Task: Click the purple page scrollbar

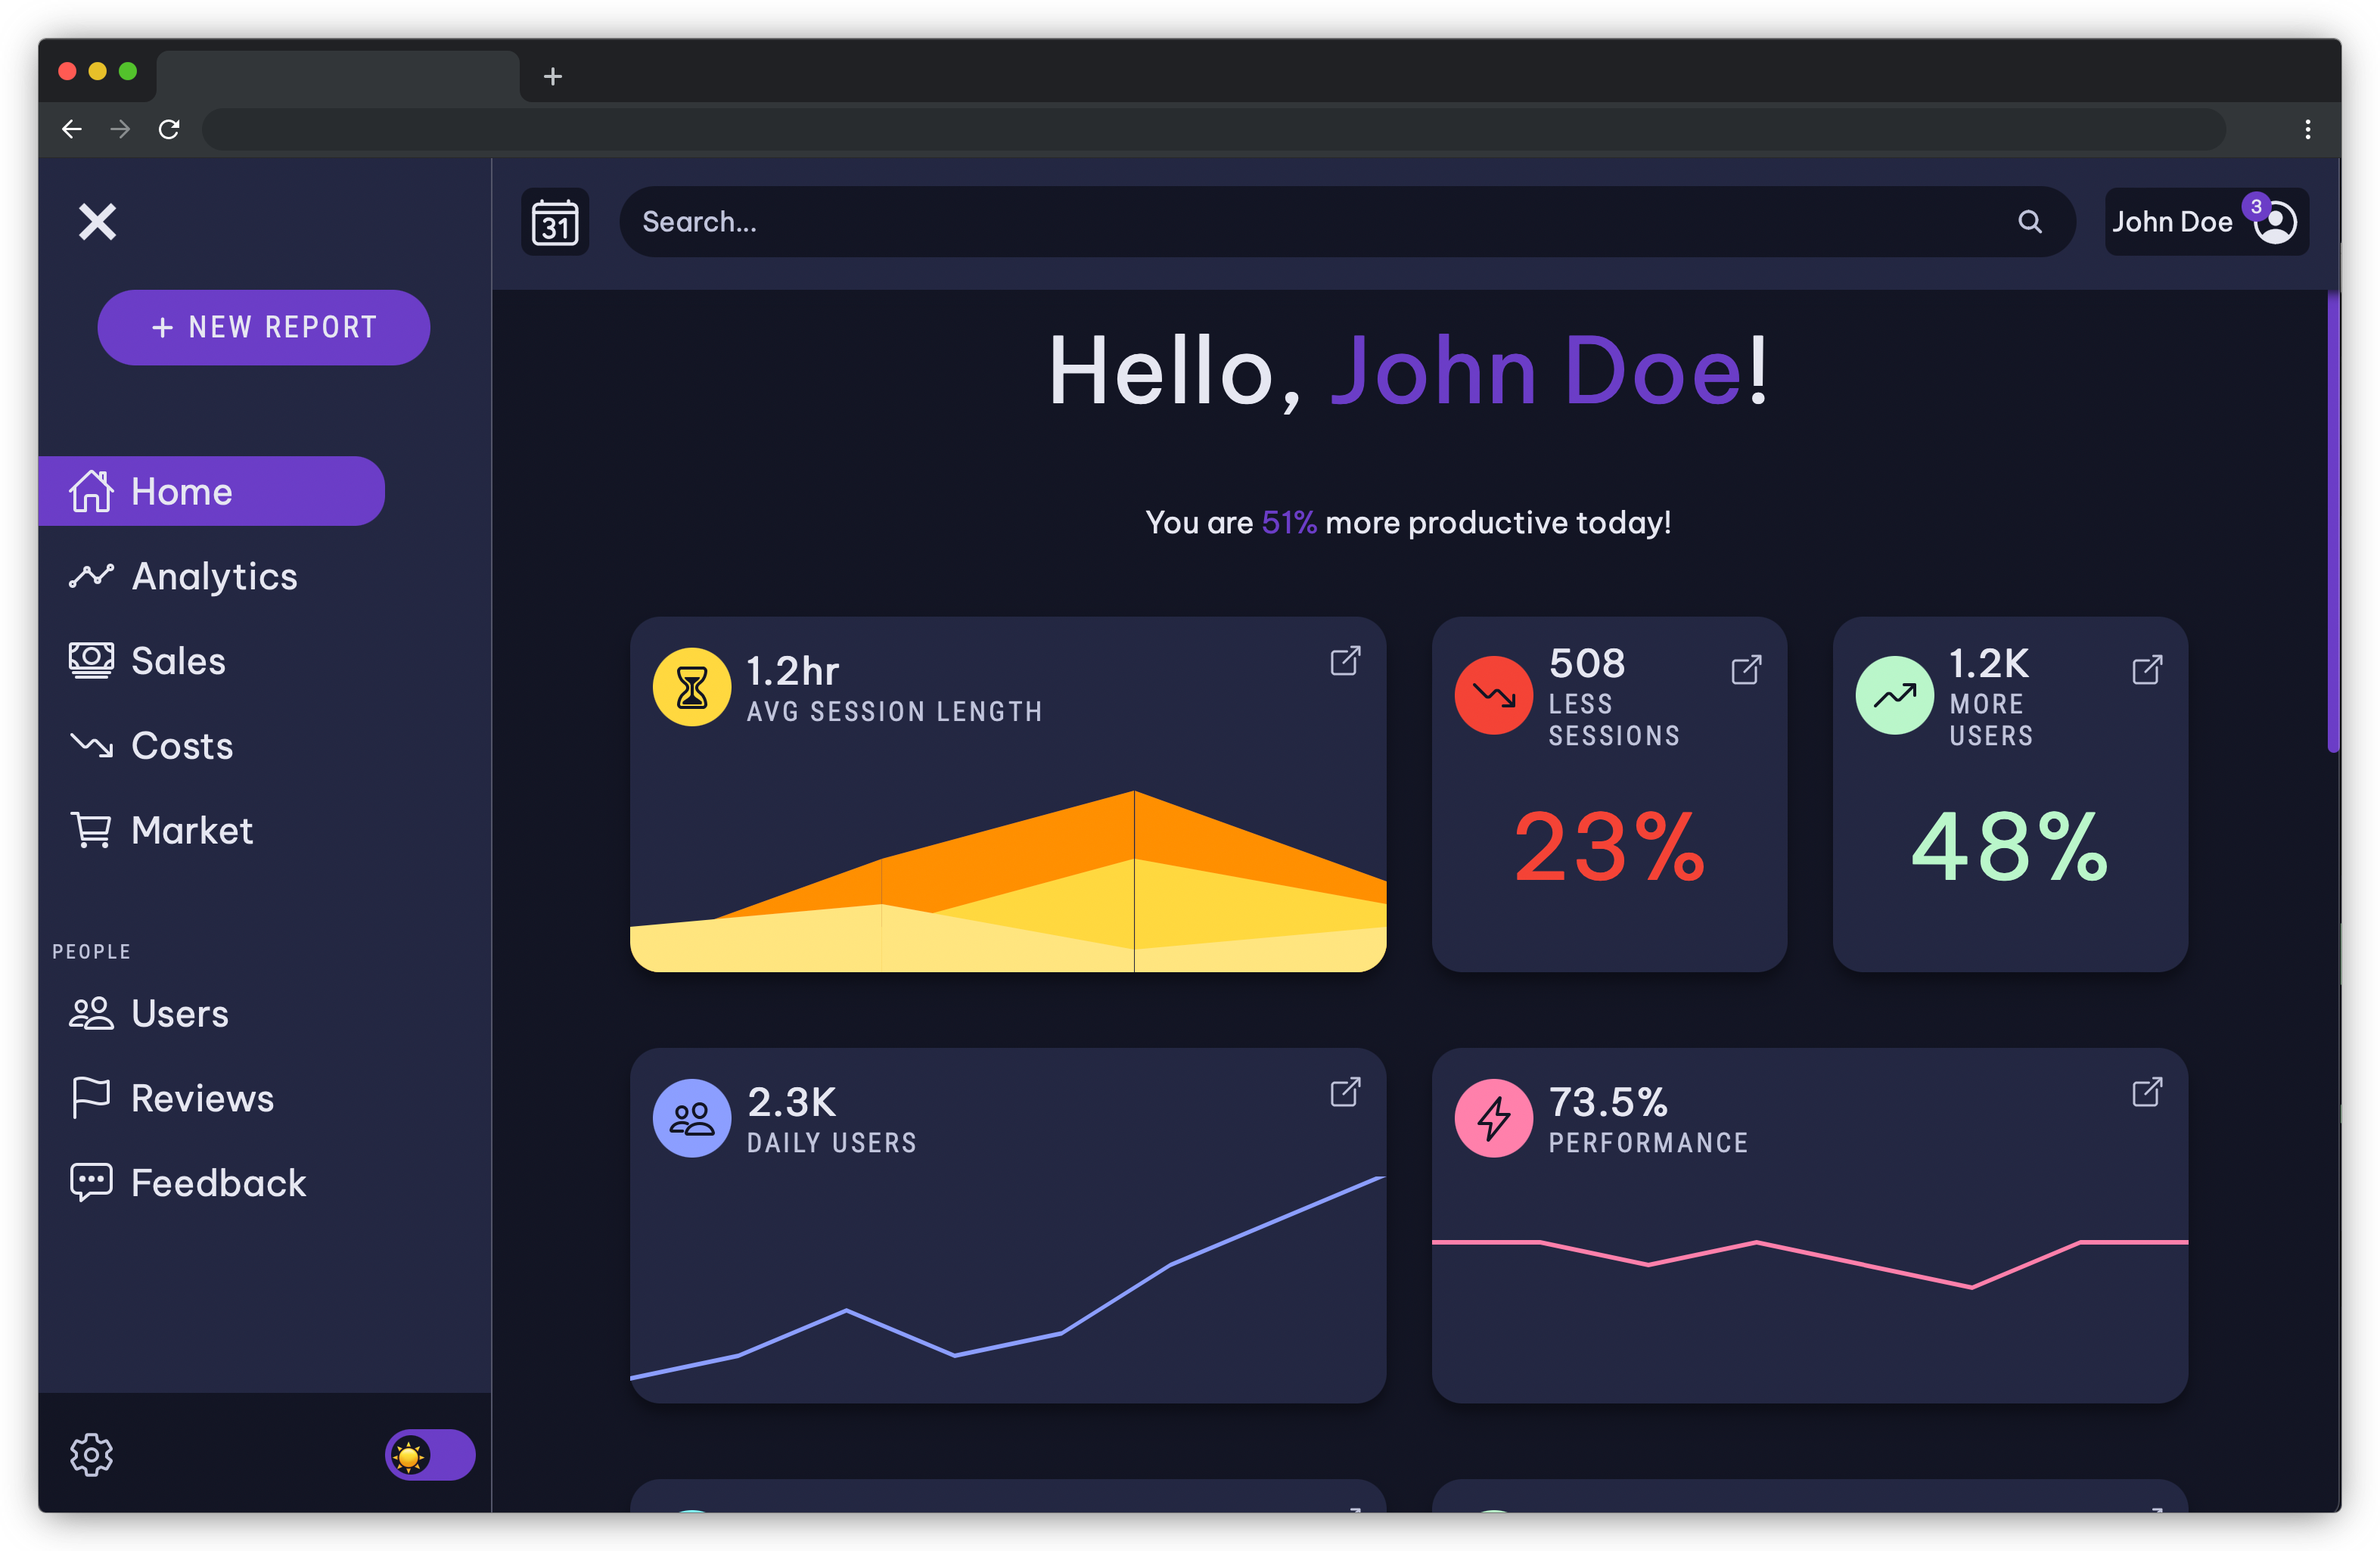Action: click(2333, 520)
